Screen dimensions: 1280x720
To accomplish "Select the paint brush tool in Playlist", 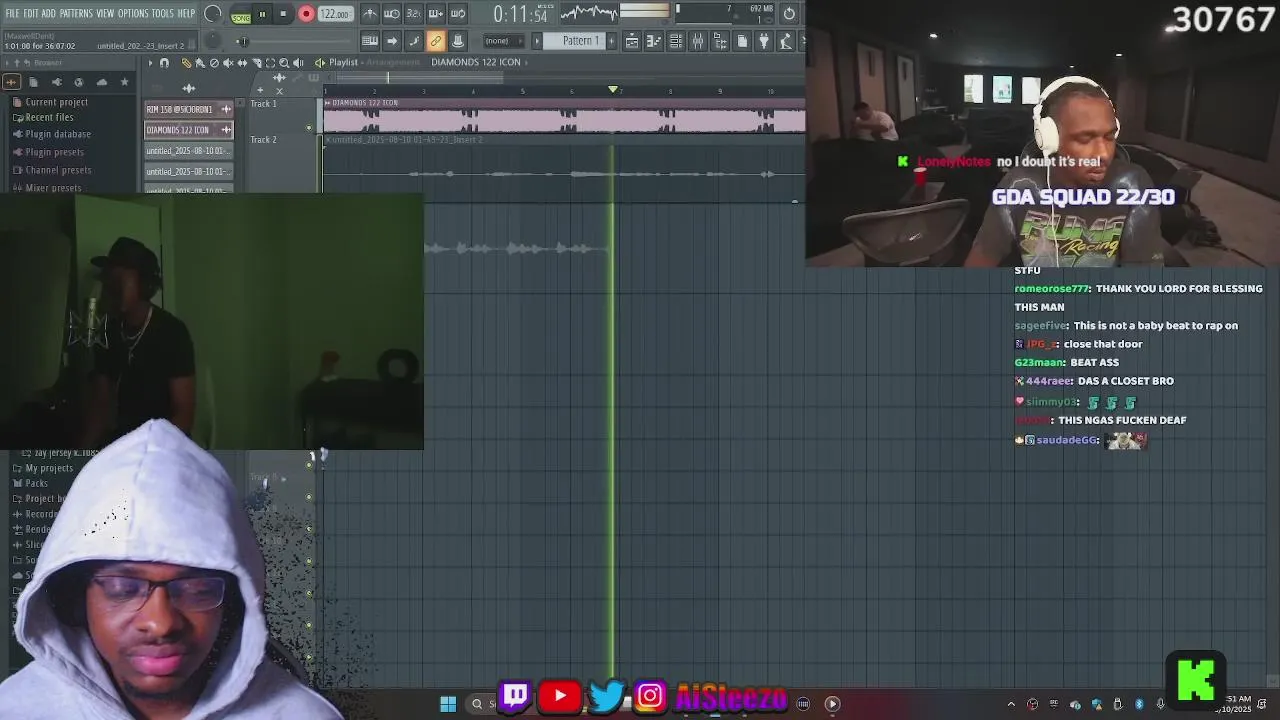I will (x=200, y=63).
